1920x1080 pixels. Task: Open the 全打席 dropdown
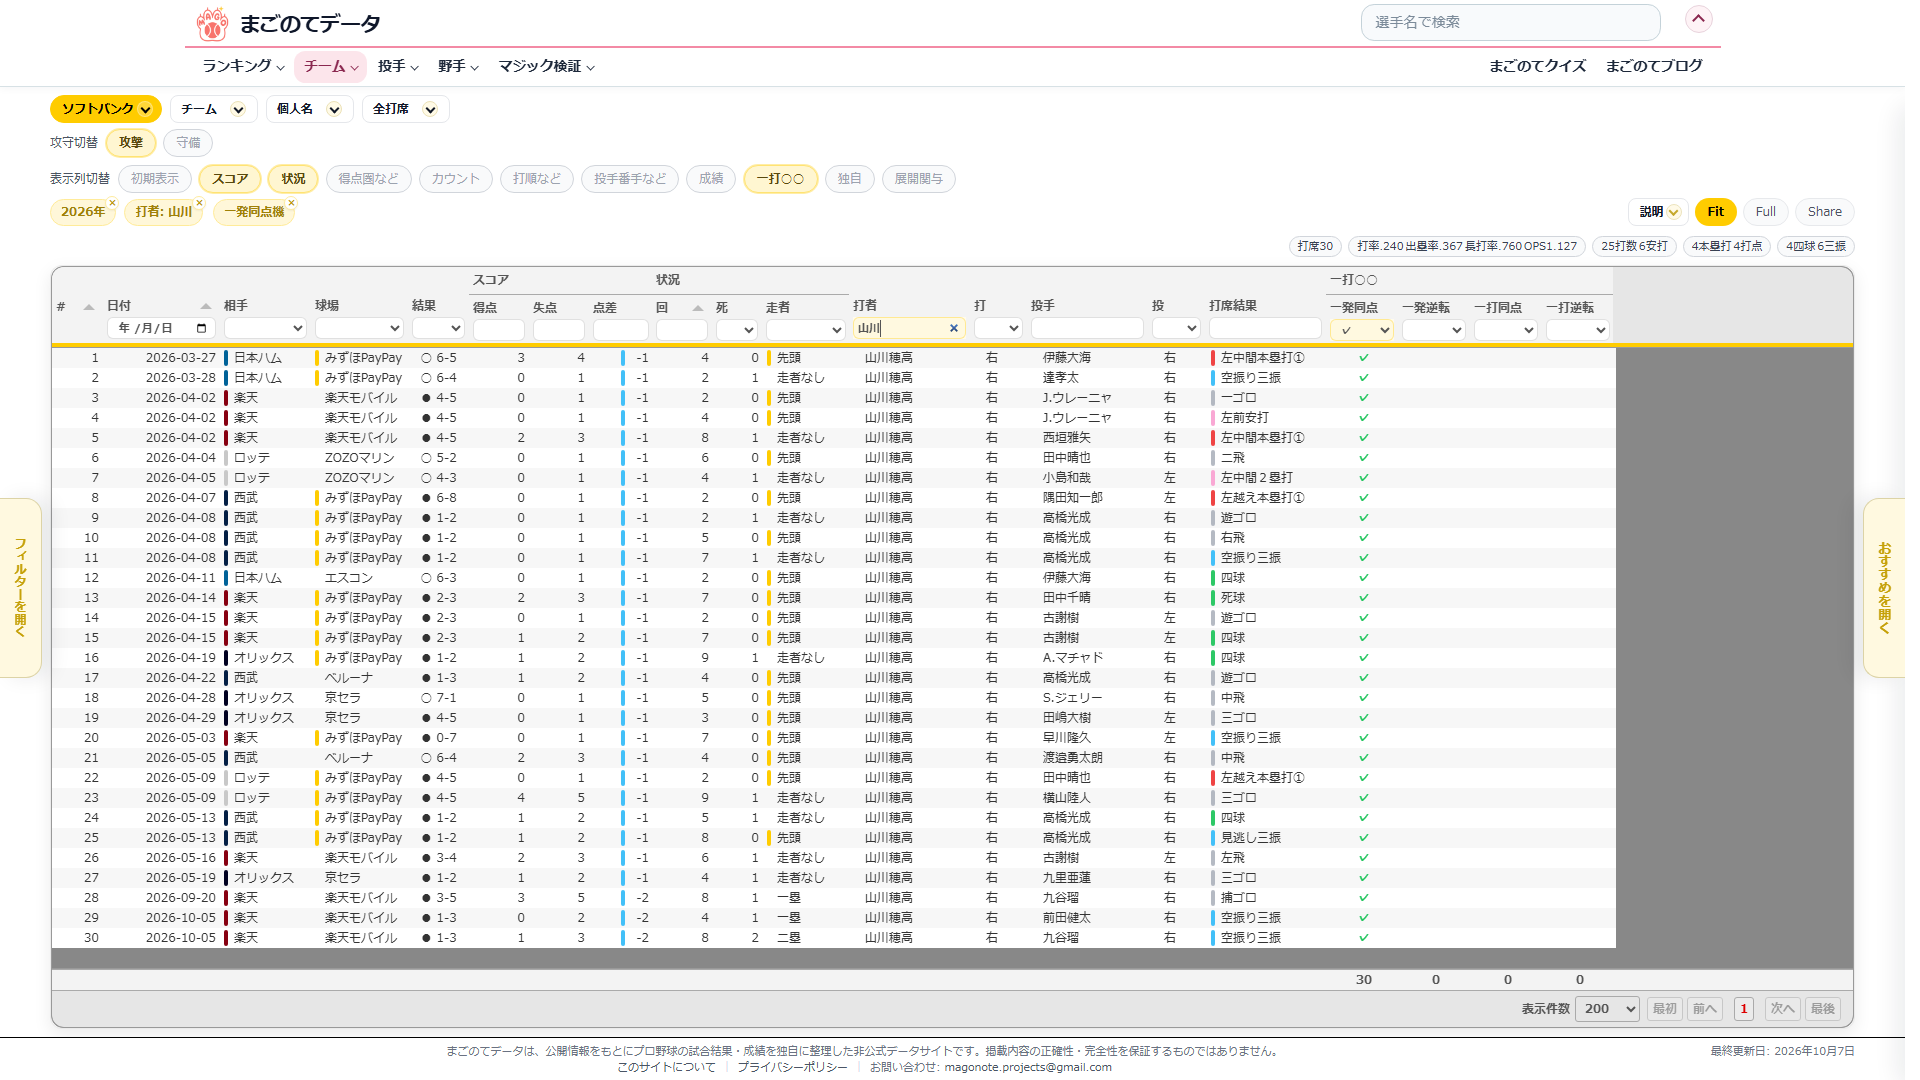coord(405,109)
